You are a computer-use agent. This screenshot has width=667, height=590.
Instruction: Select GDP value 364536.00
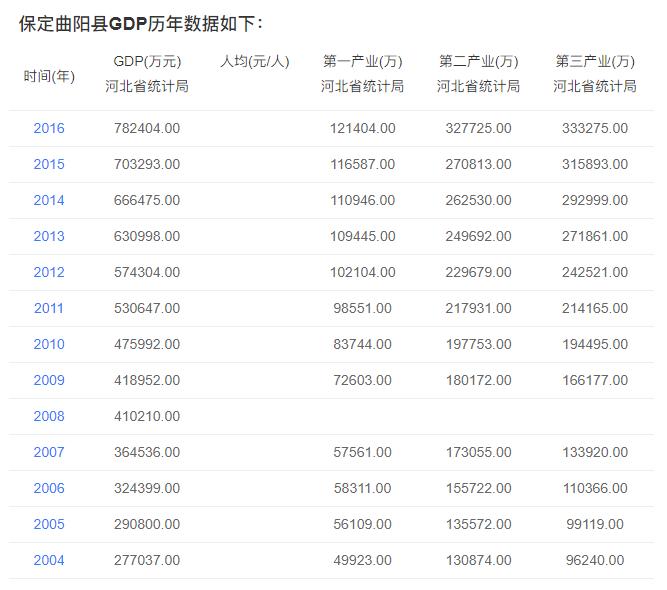coord(147,452)
